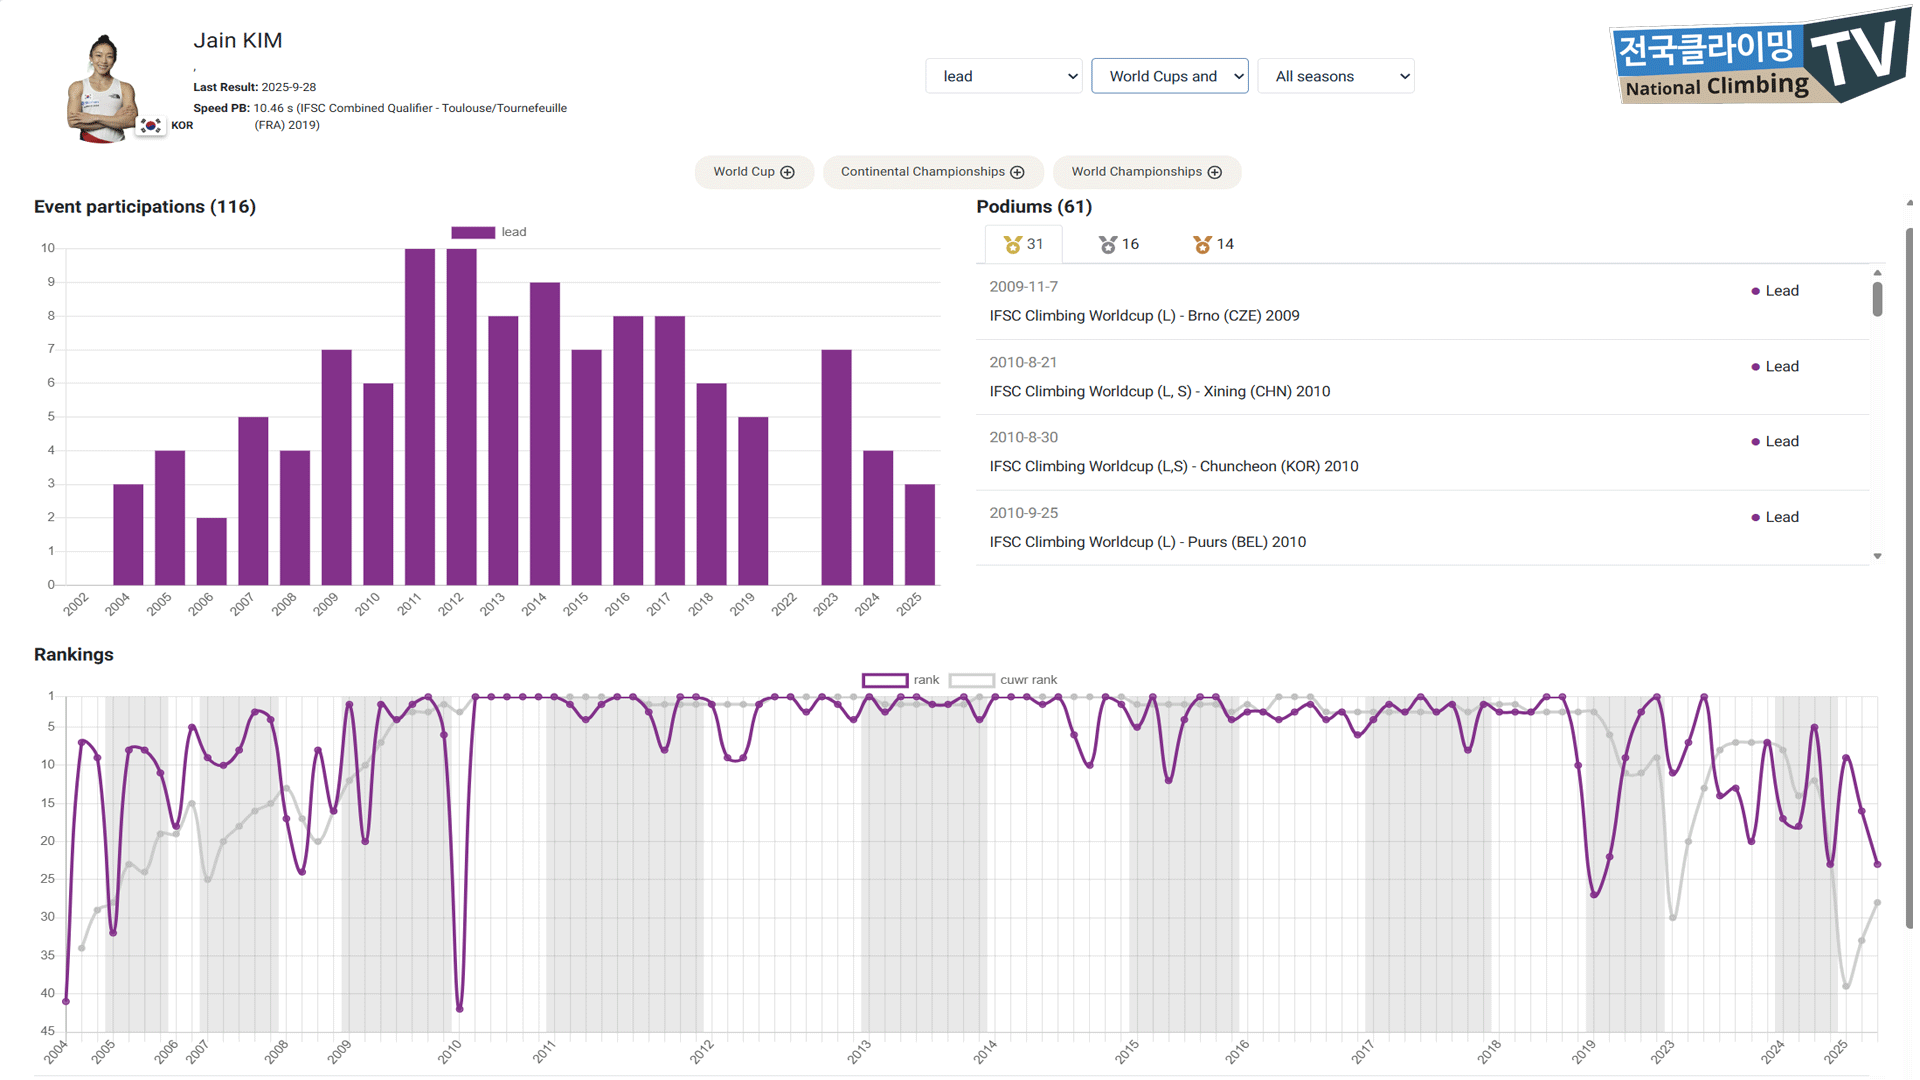The image size is (1920, 1080).
Task: Open Puurs (BEL) 2010 Worldcup result
Action: click(x=1147, y=542)
